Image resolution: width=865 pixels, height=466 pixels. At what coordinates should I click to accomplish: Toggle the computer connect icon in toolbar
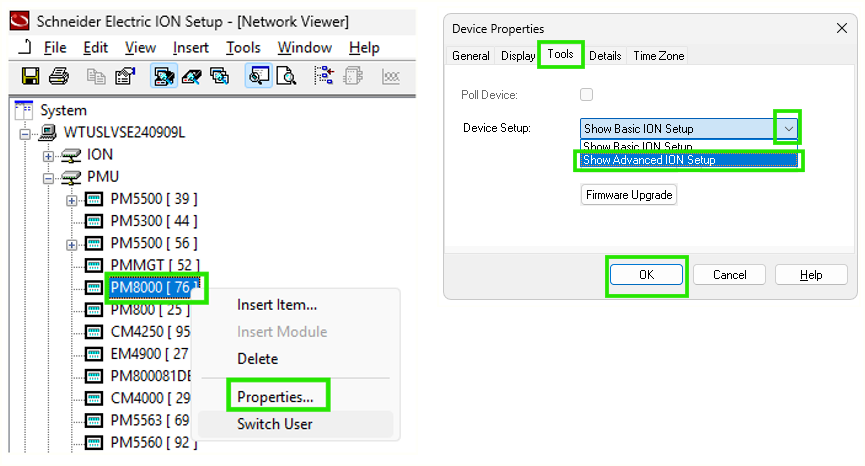(x=164, y=76)
